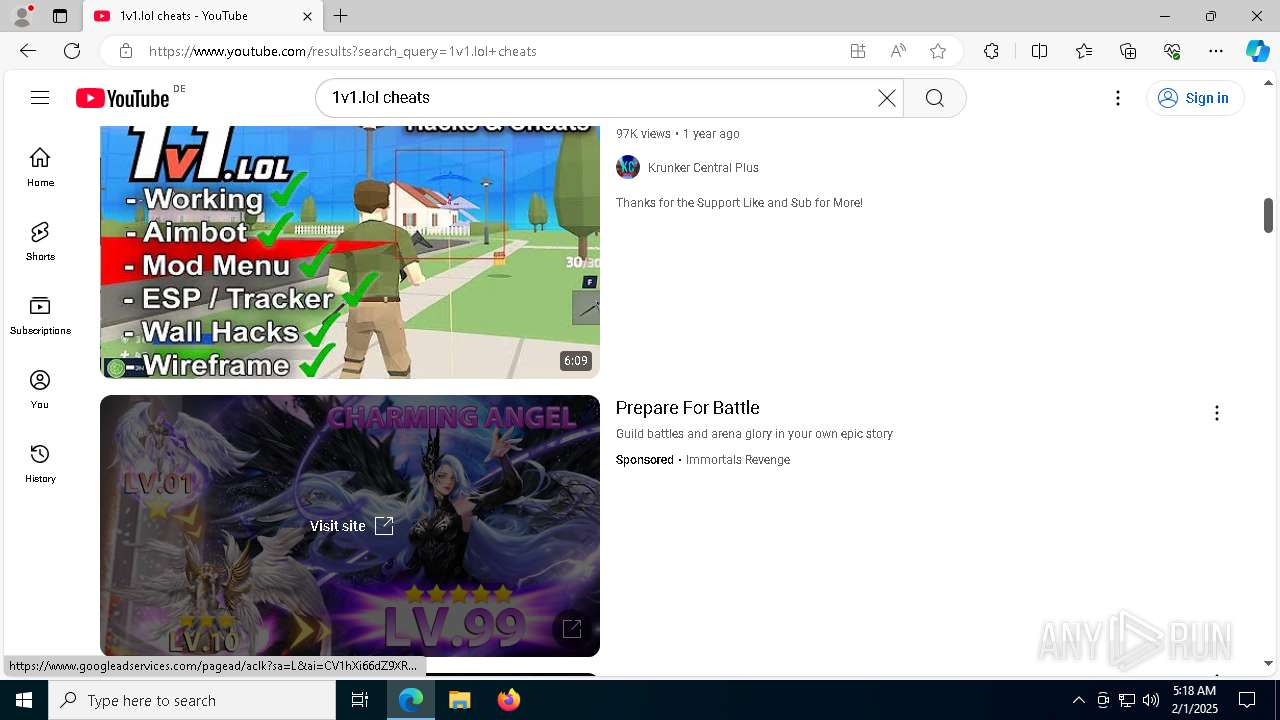Open volume control in tray

coord(1150,700)
